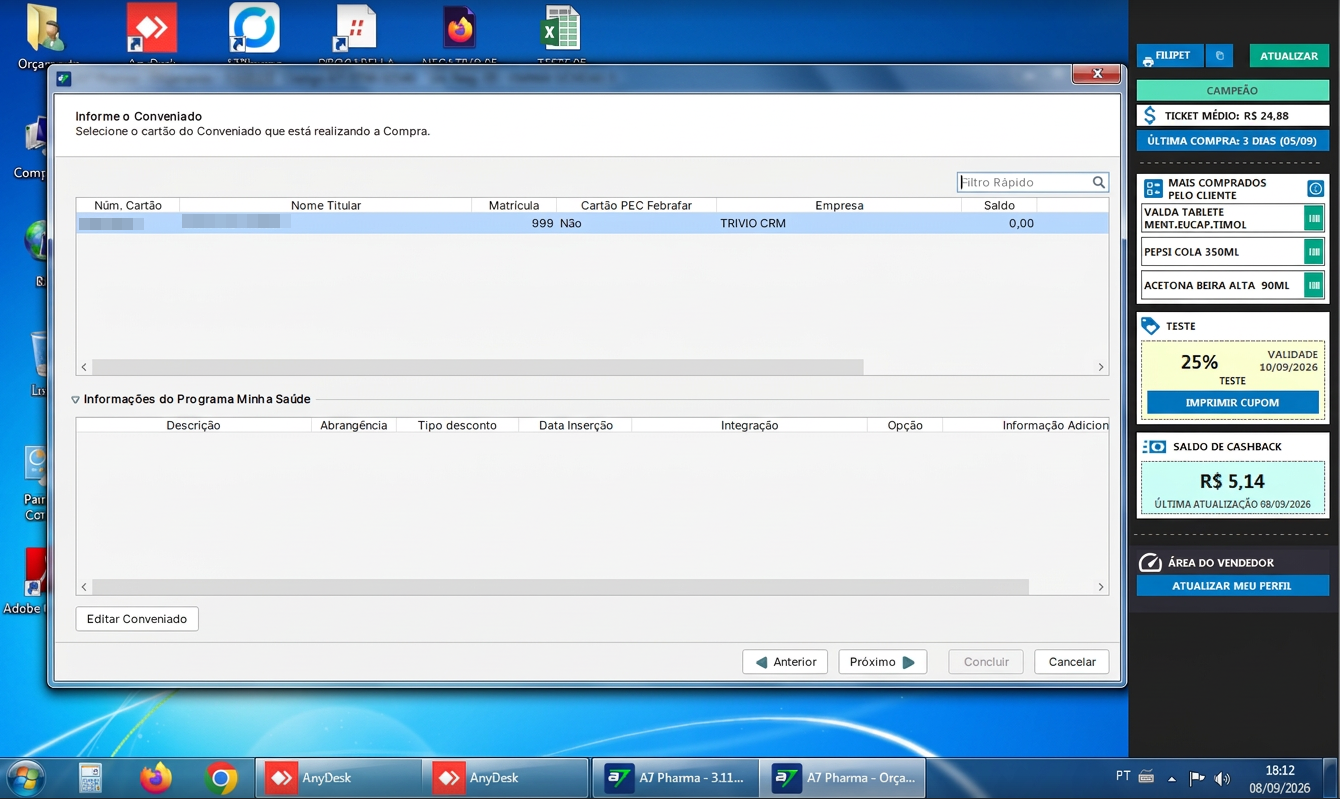Image resolution: width=1340 pixels, height=799 pixels.
Task: Select the TRIVIO CRM cell in the table
Action: point(838,223)
